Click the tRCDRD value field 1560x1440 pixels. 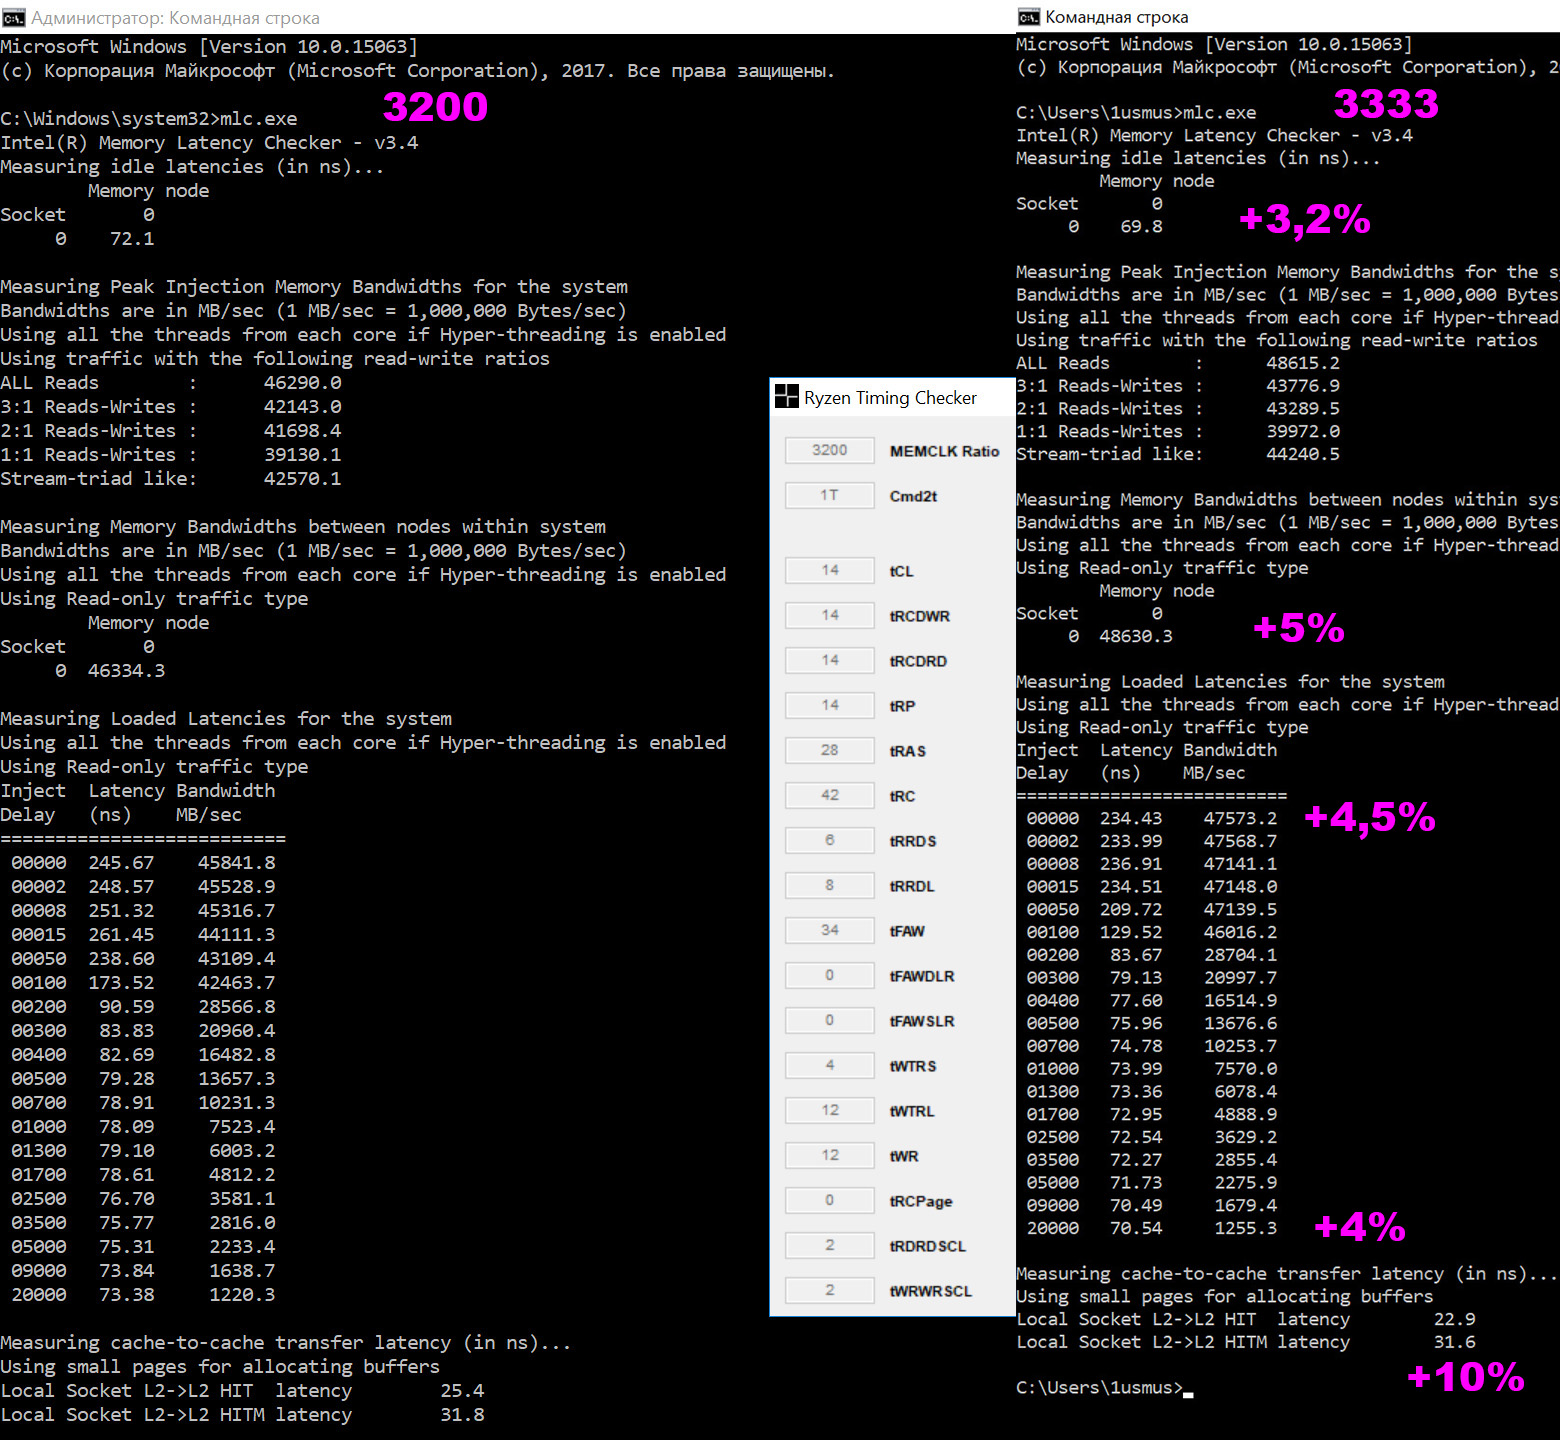tap(830, 660)
